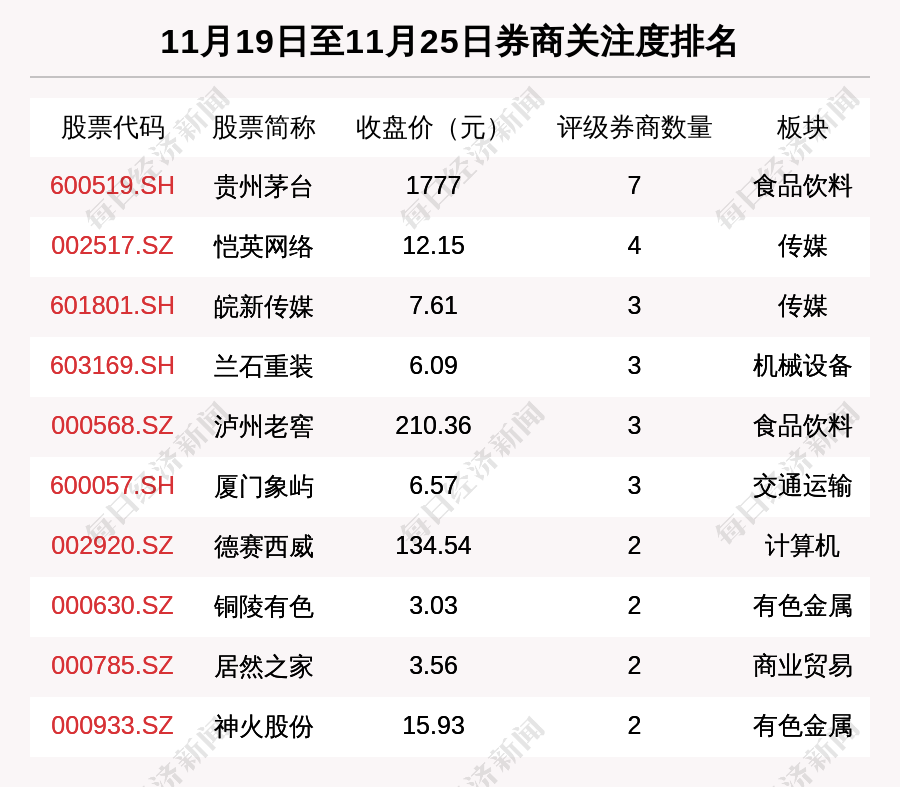
Task: Click broker count 2 in 德赛西威 row
Action: [x=634, y=545]
